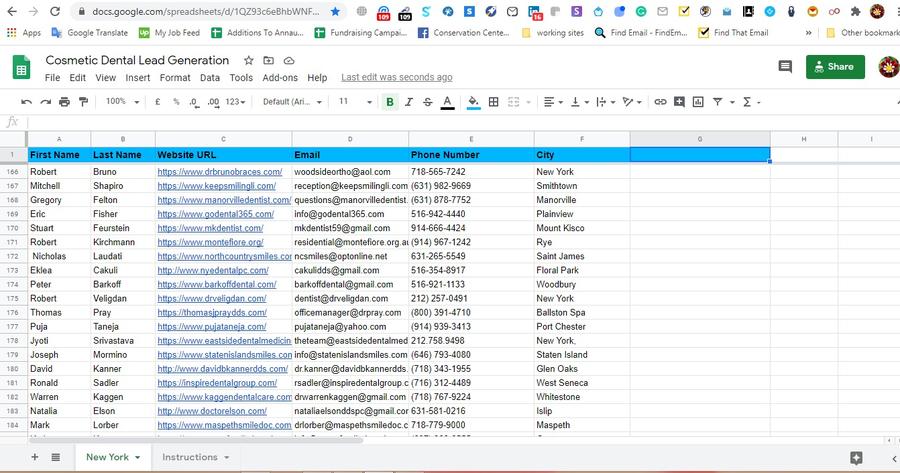Open the Format menu

pyautogui.click(x=175, y=77)
